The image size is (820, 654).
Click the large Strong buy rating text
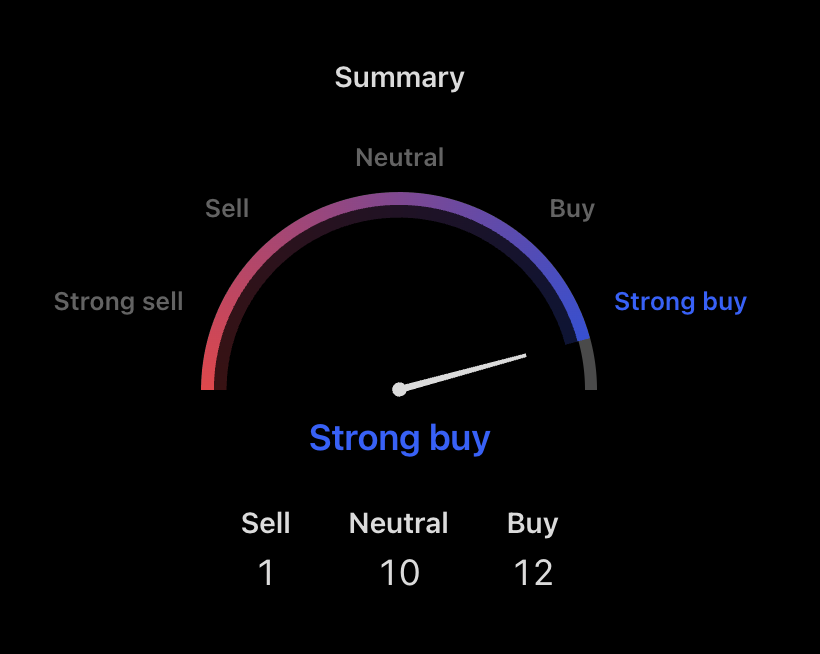(400, 438)
